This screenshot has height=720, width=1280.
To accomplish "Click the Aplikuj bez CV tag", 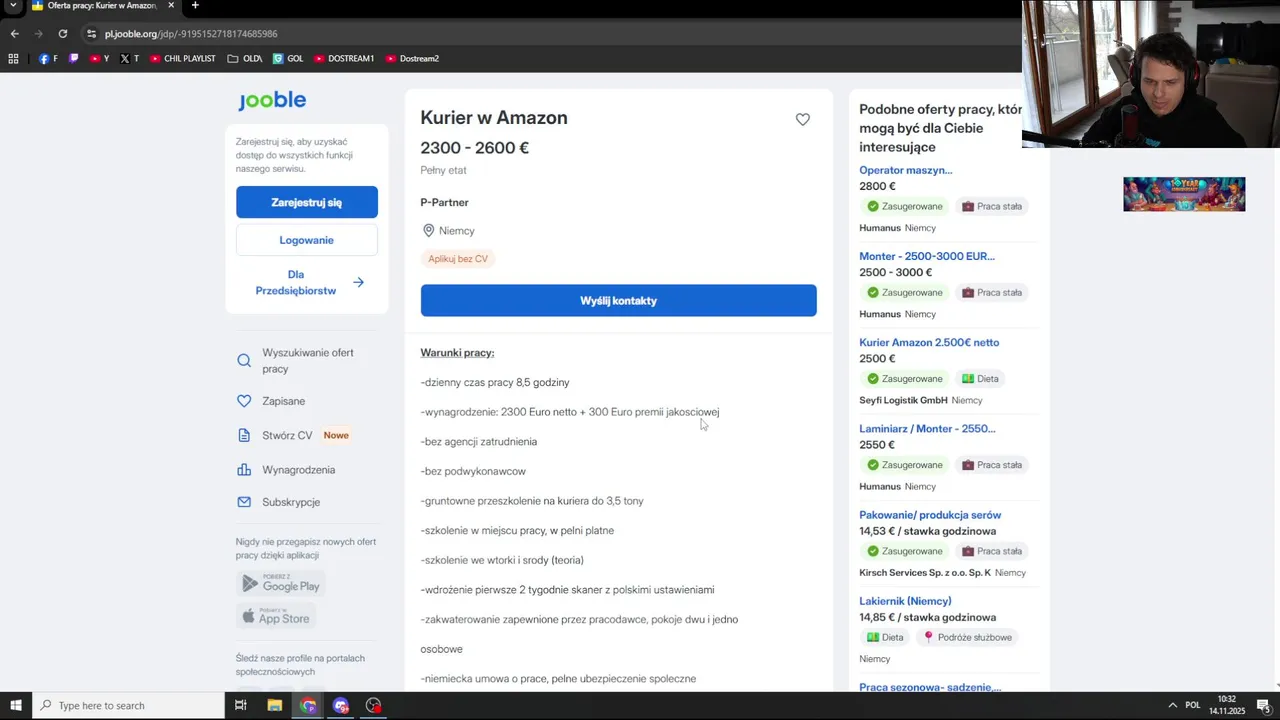I will click(458, 259).
